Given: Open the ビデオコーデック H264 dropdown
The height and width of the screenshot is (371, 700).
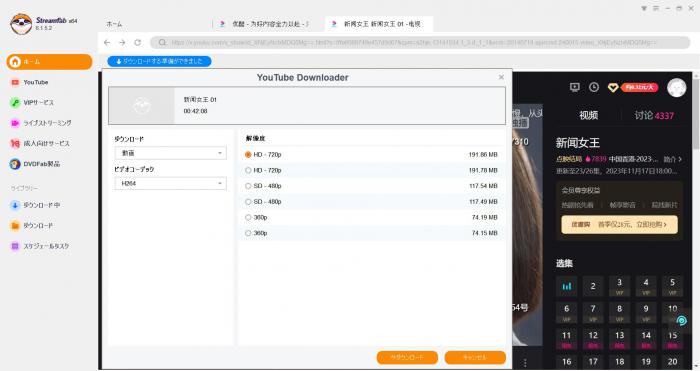Looking at the screenshot, I should 171,183.
